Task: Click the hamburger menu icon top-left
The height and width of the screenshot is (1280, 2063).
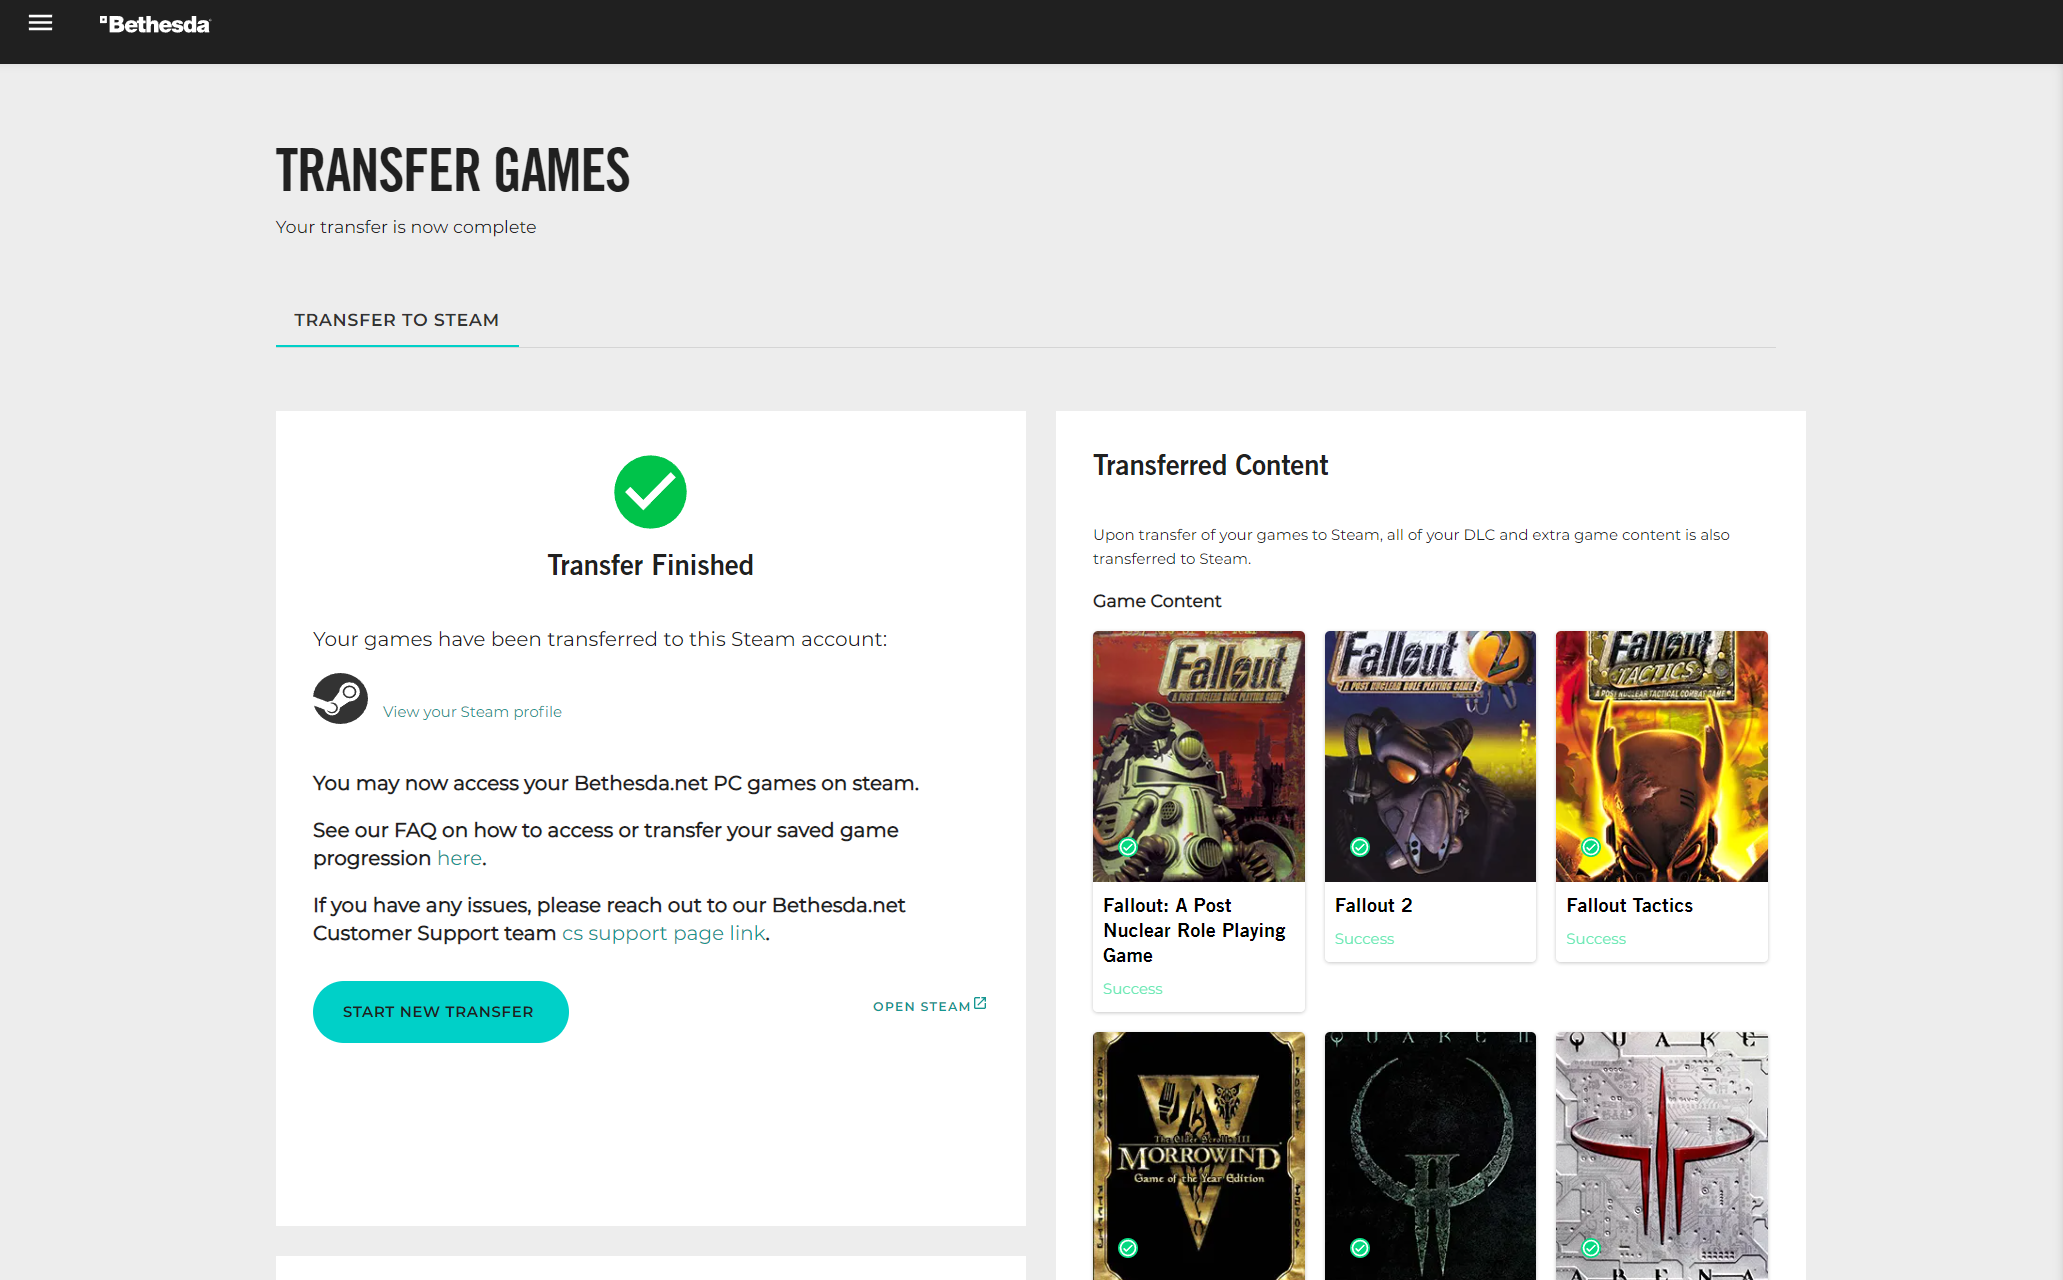Action: point(40,22)
